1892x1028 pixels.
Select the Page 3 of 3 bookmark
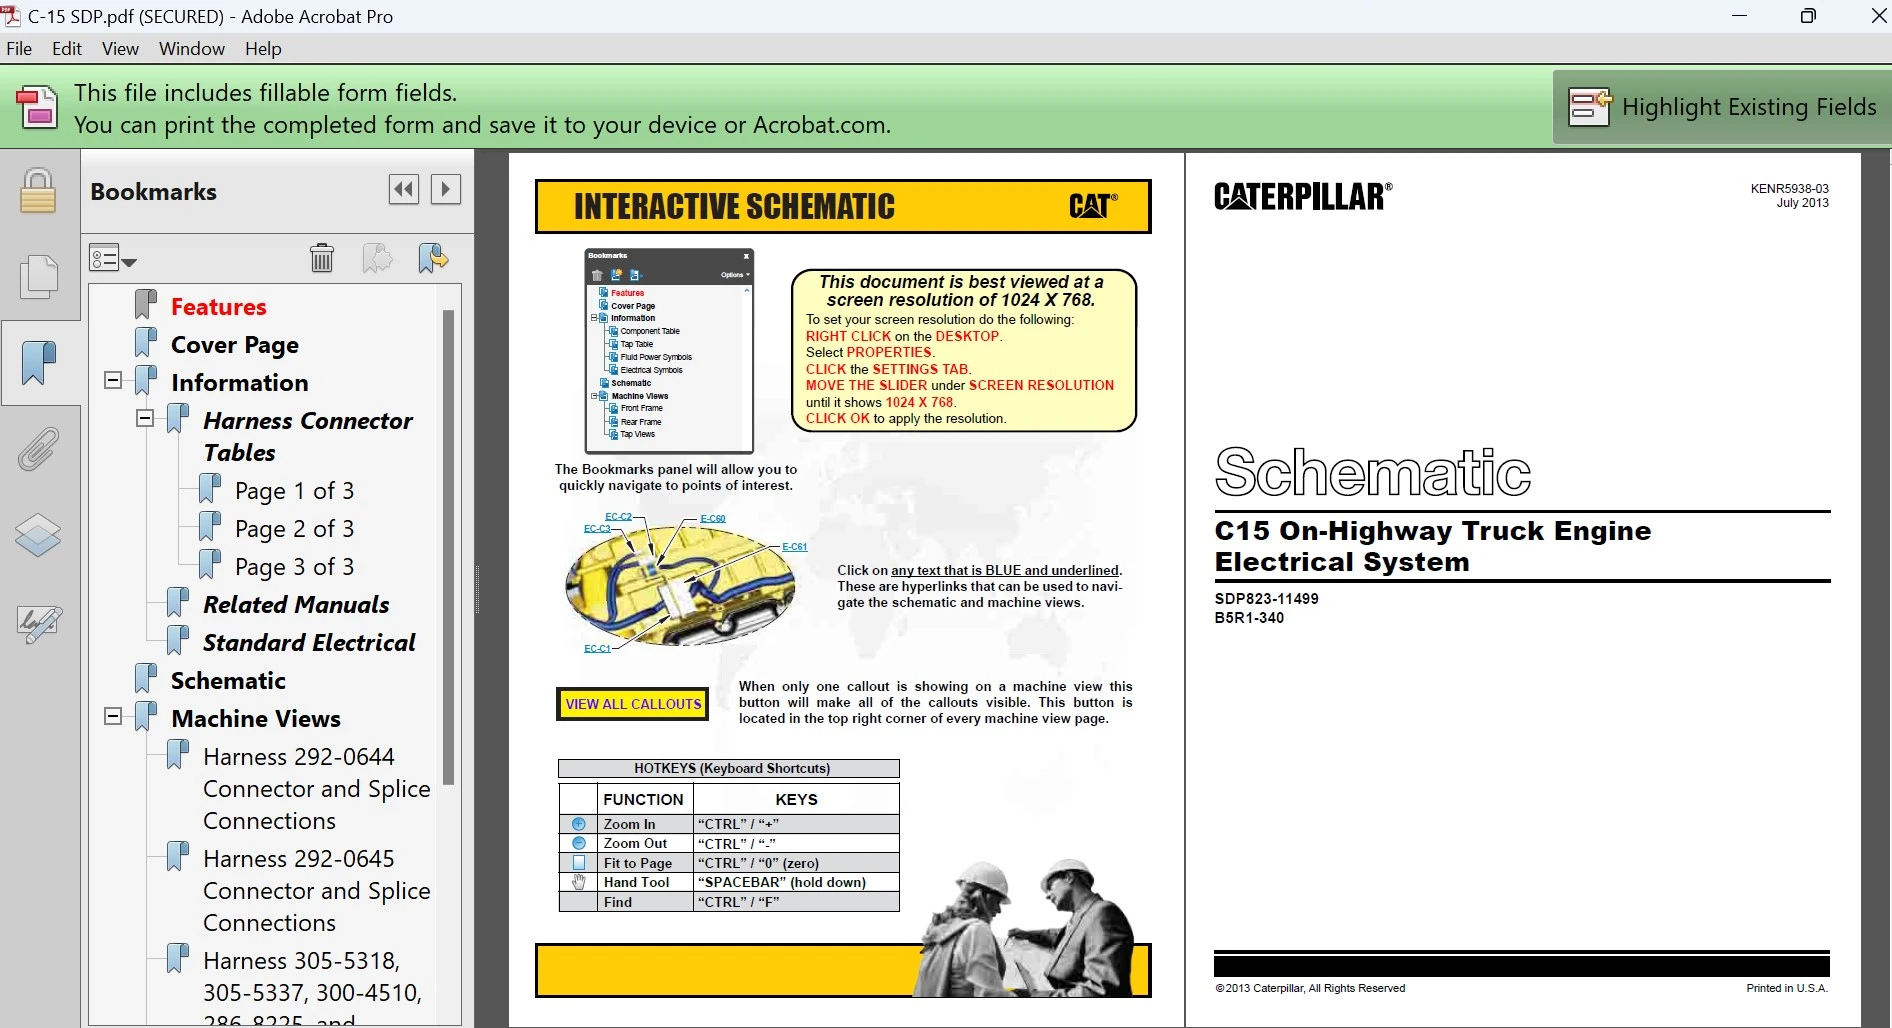pos(294,566)
